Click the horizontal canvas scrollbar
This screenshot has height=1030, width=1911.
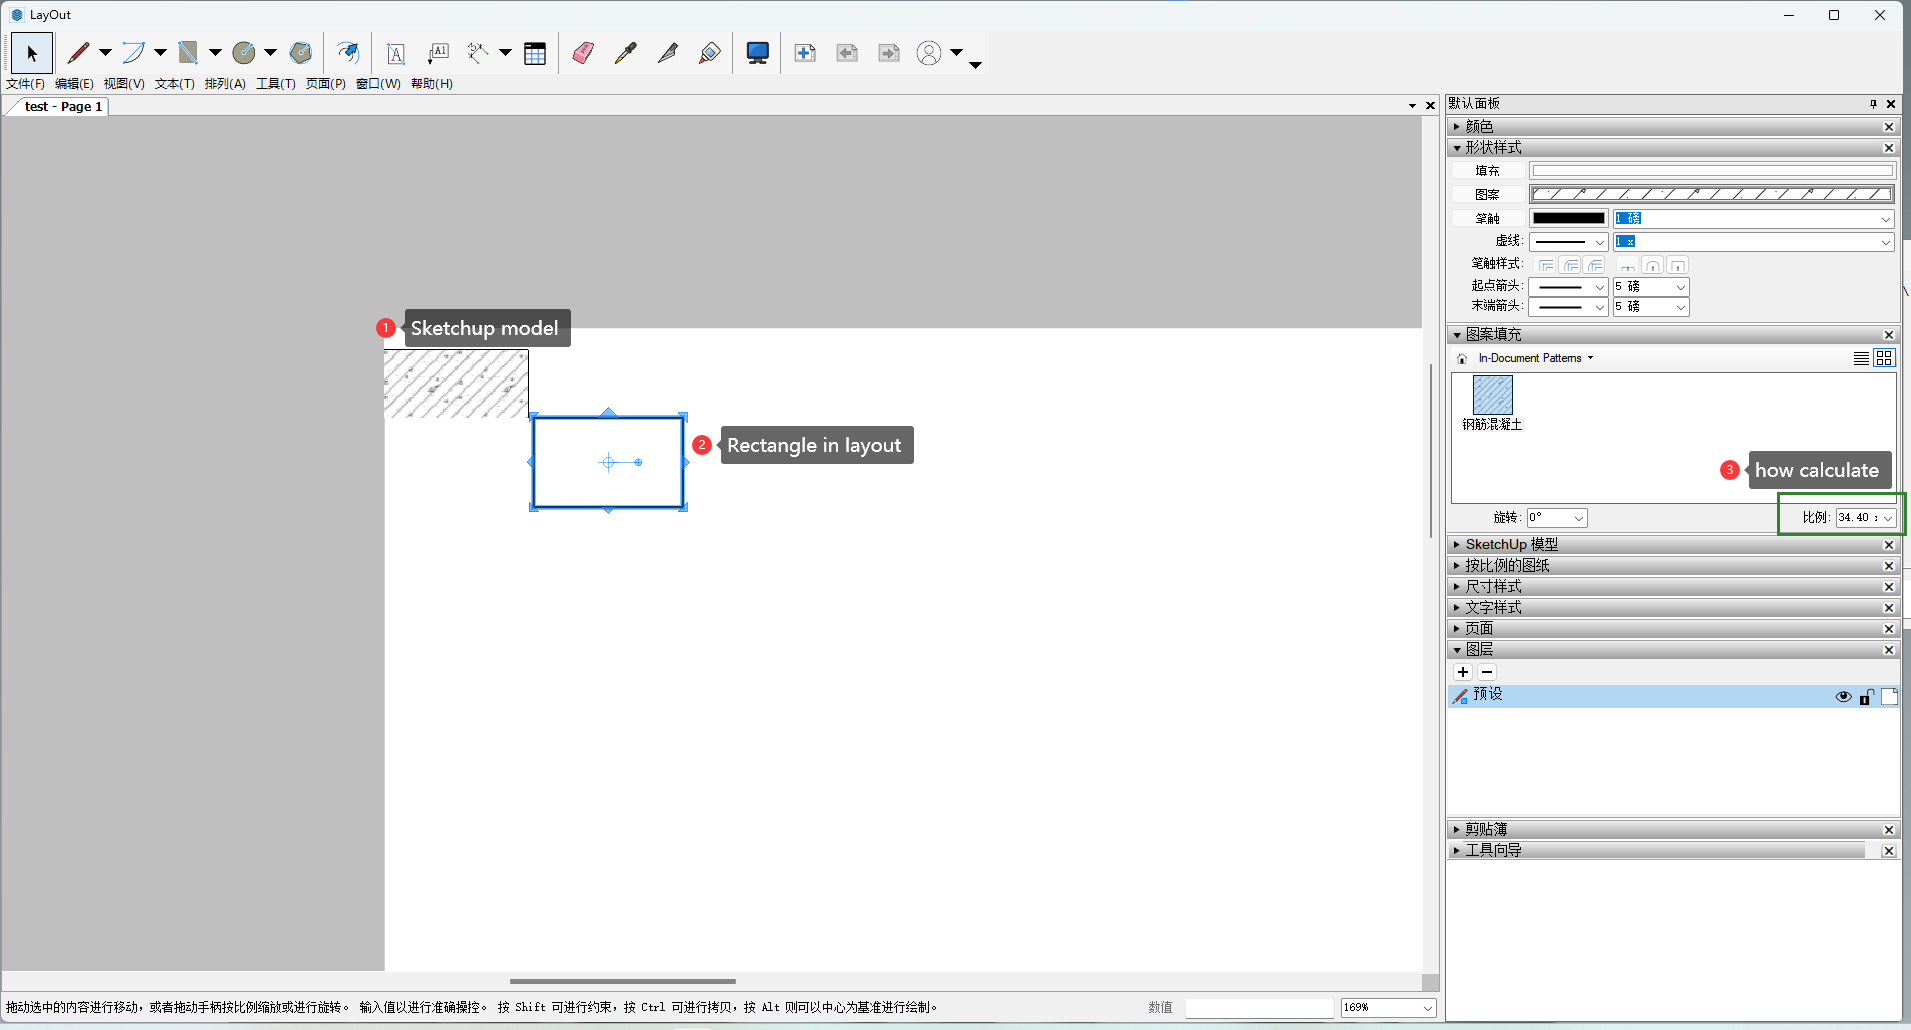[x=622, y=982]
